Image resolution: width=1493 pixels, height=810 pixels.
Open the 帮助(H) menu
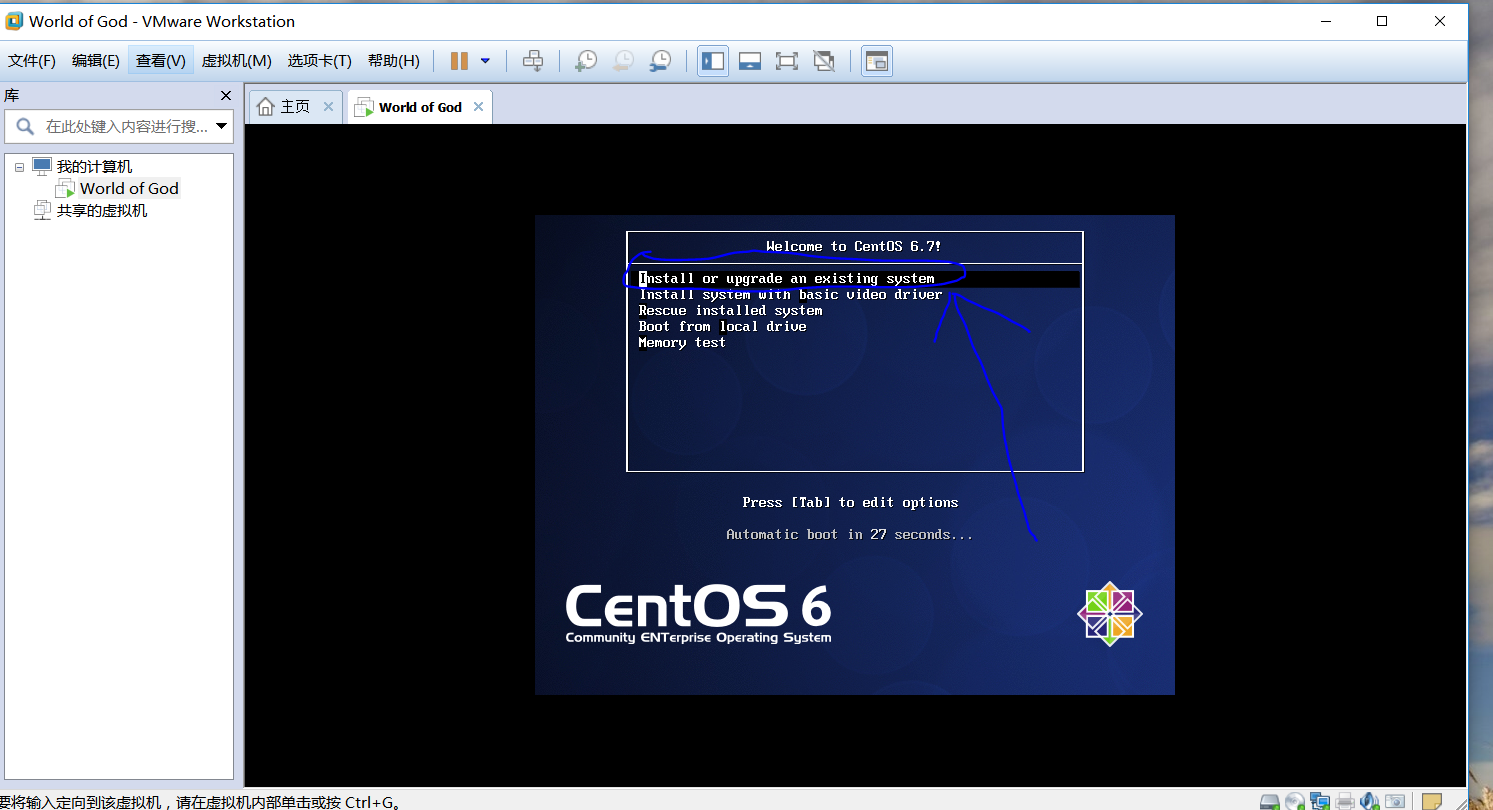coord(394,61)
